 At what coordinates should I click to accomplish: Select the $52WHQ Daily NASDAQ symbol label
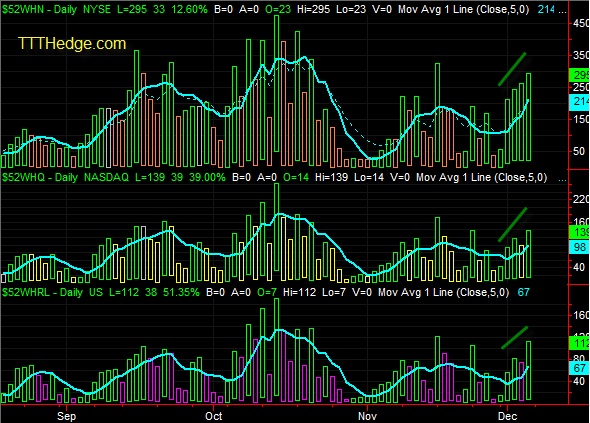(65, 177)
